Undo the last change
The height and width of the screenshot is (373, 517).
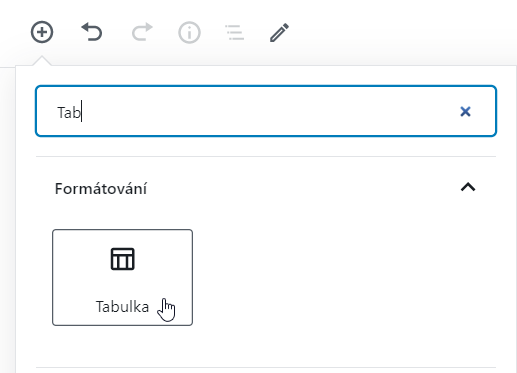(92, 32)
